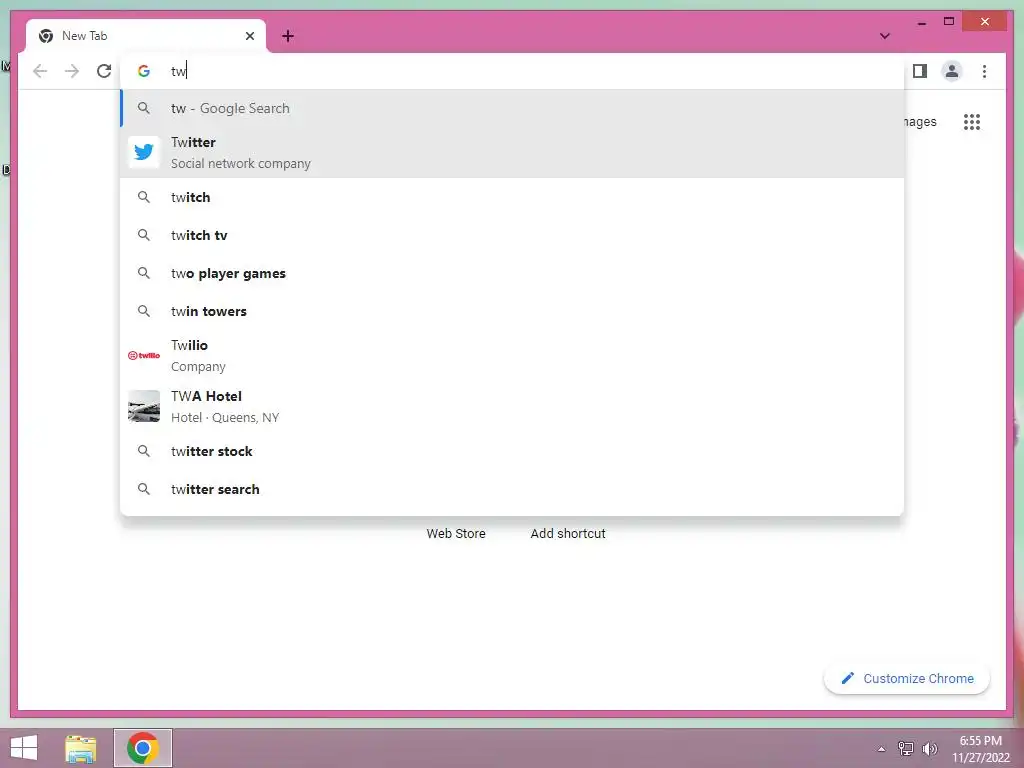Click the Add shortcut button
1024x768 pixels.
point(568,534)
